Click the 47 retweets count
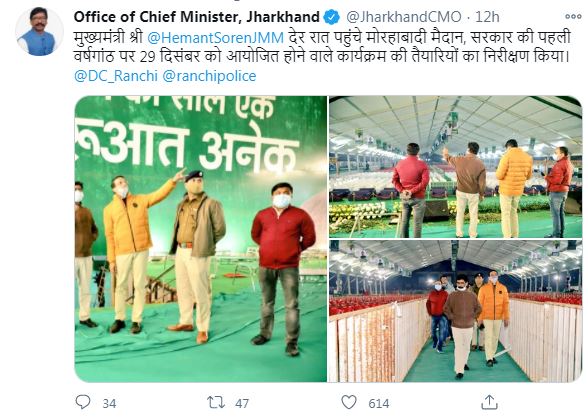The width and height of the screenshot is (588, 417). (x=242, y=404)
